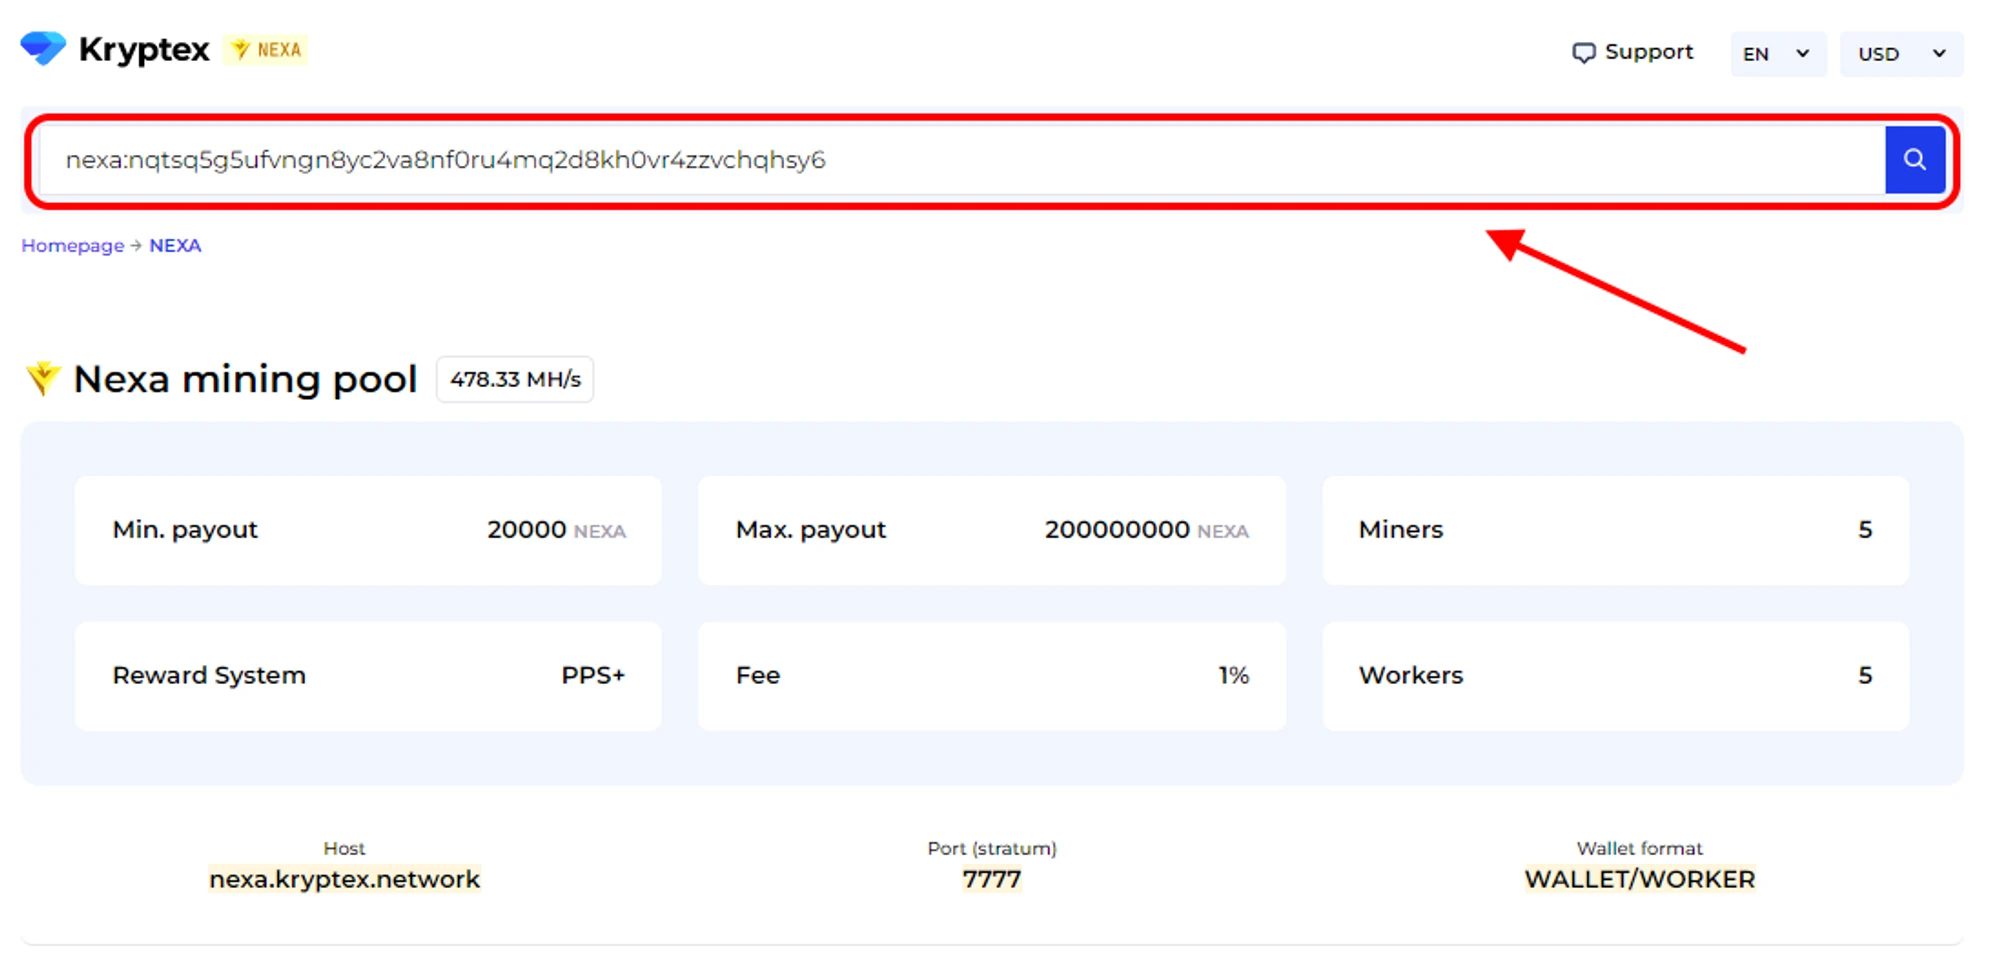Open the EN language dropdown
Image resolution: width=2000 pixels, height=962 pixels.
[x=1777, y=54]
